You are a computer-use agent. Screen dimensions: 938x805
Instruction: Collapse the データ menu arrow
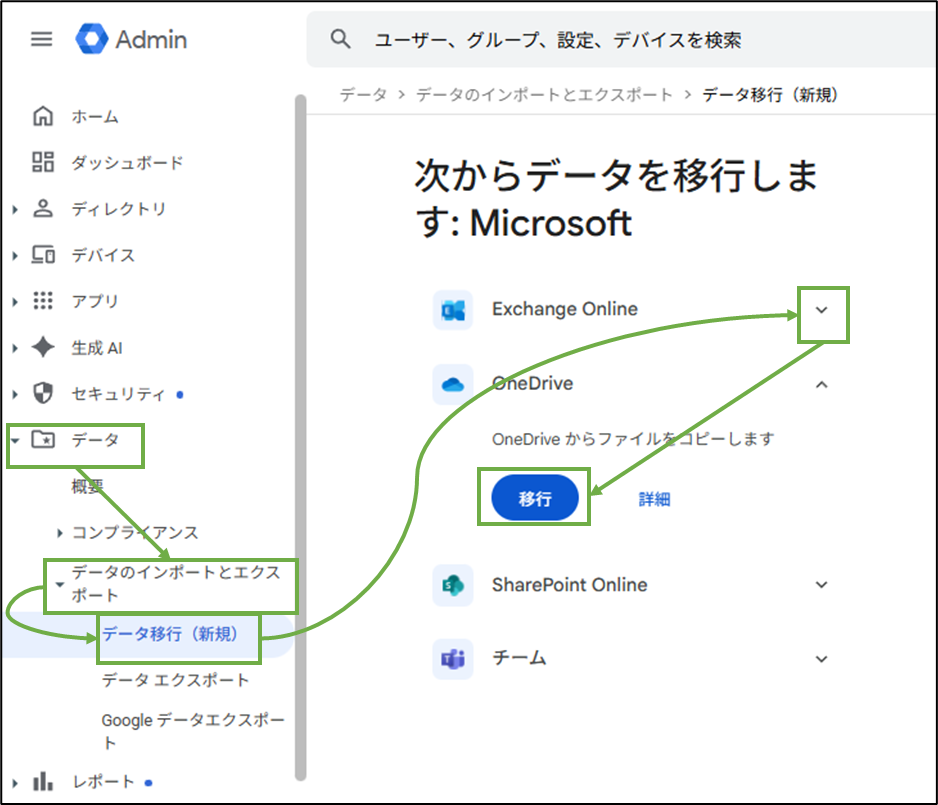coord(16,441)
